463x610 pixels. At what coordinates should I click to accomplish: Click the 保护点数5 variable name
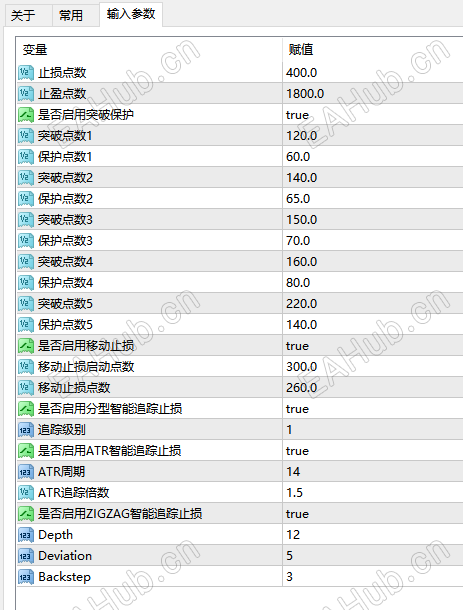click(65, 325)
